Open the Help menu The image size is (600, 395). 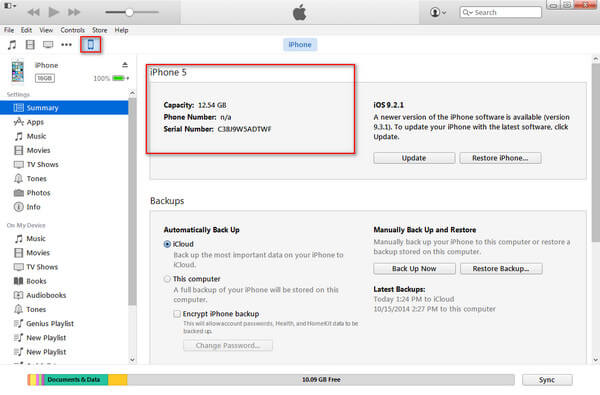(121, 30)
